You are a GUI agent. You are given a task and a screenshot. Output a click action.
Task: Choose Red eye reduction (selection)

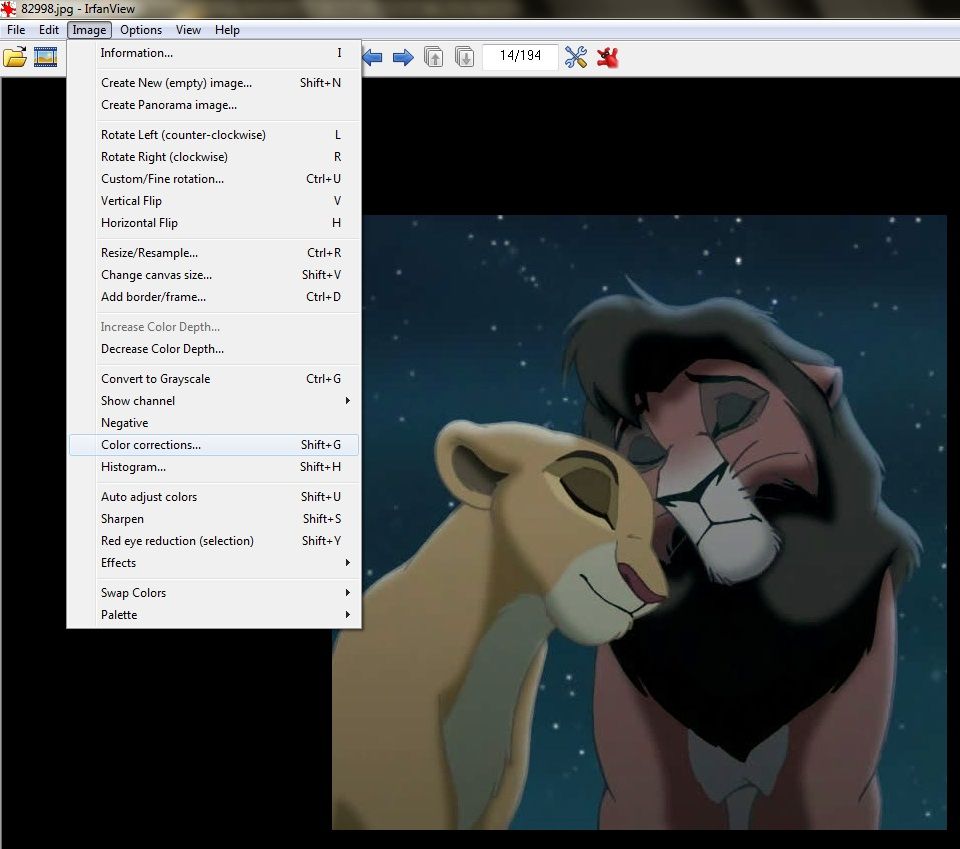[x=214, y=541]
